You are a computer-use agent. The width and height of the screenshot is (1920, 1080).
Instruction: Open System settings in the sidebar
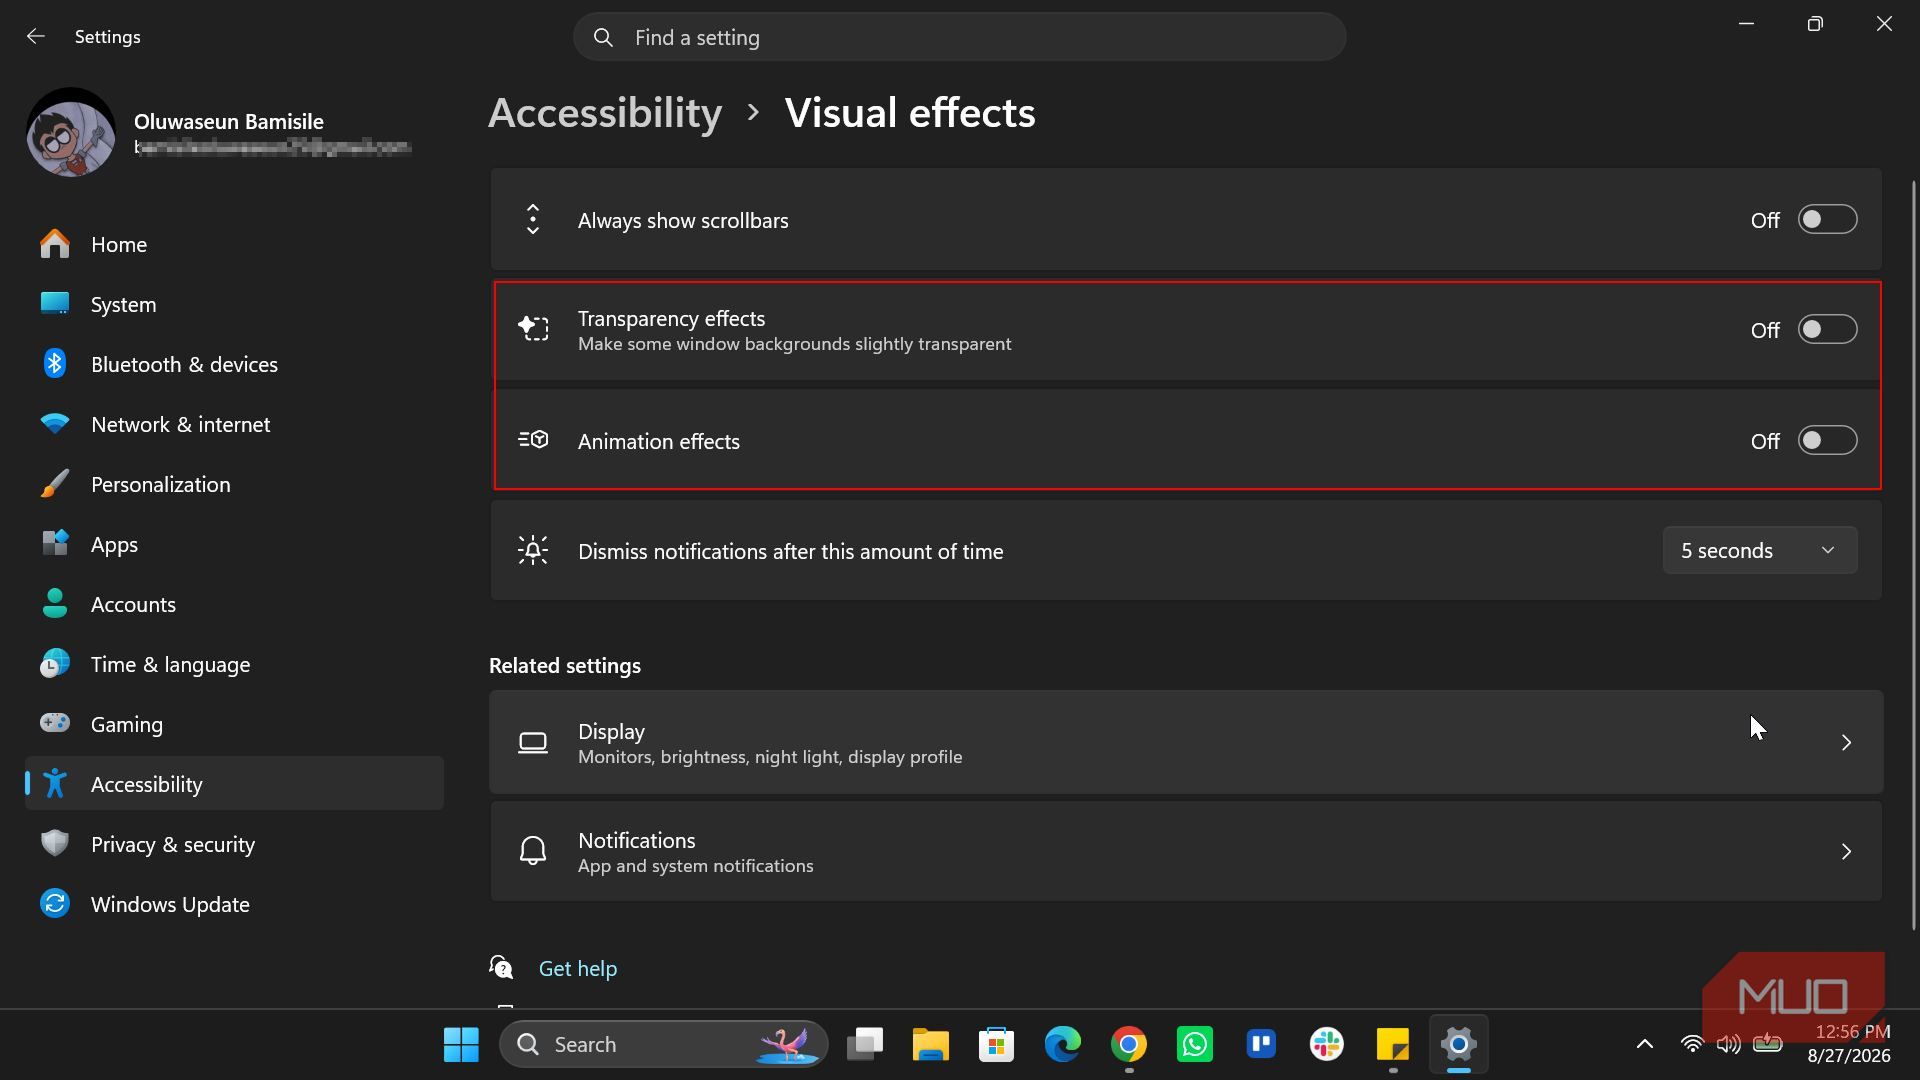tap(234, 304)
